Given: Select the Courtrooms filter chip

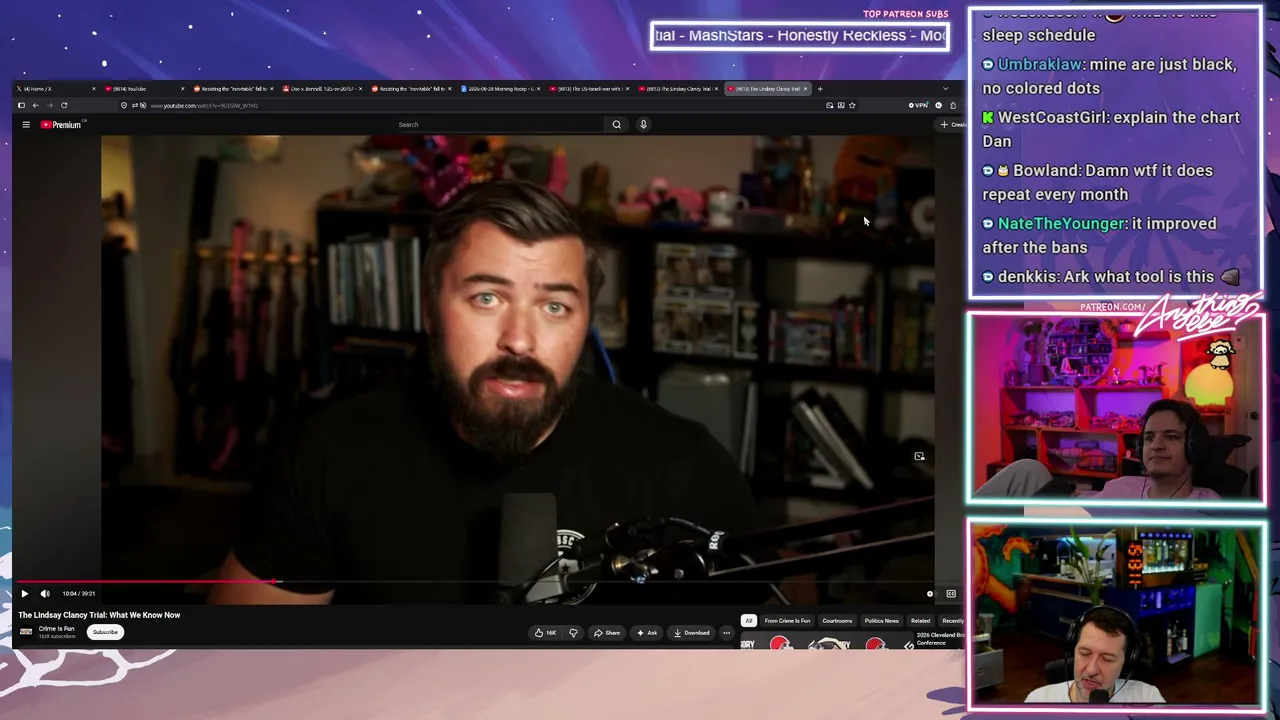Looking at the screenshot, I should point(837,621).
